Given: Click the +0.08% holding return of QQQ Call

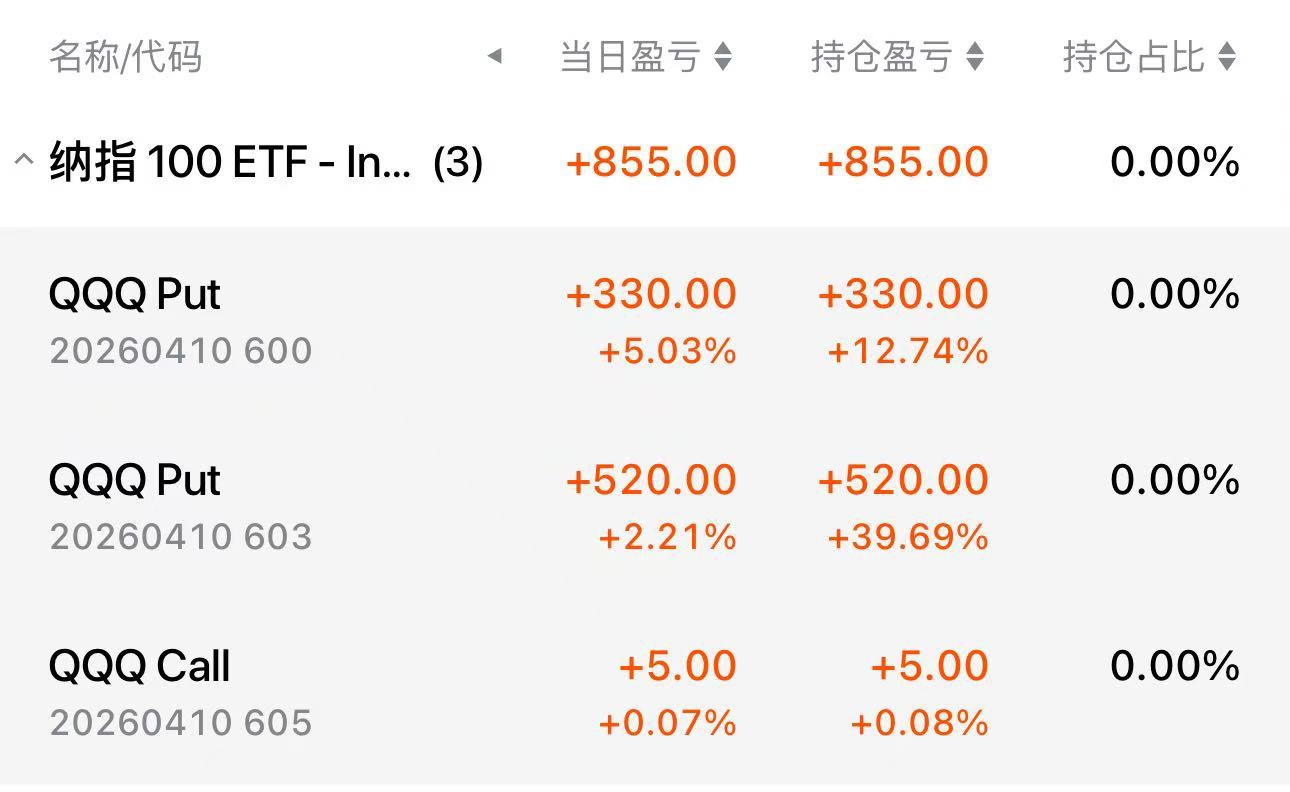Looking at the screenshot, I should [x=919, y=722].
